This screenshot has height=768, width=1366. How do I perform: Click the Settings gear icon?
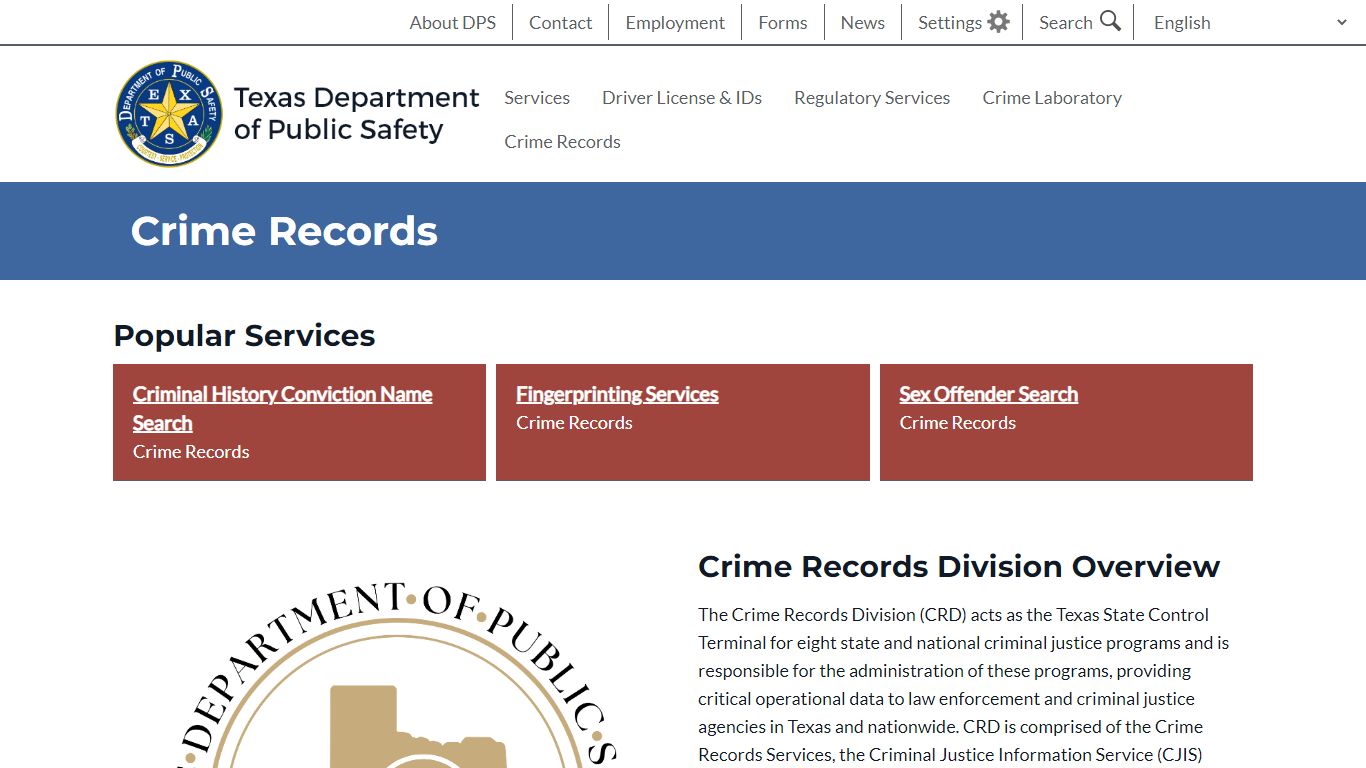[x=998, y=22]
